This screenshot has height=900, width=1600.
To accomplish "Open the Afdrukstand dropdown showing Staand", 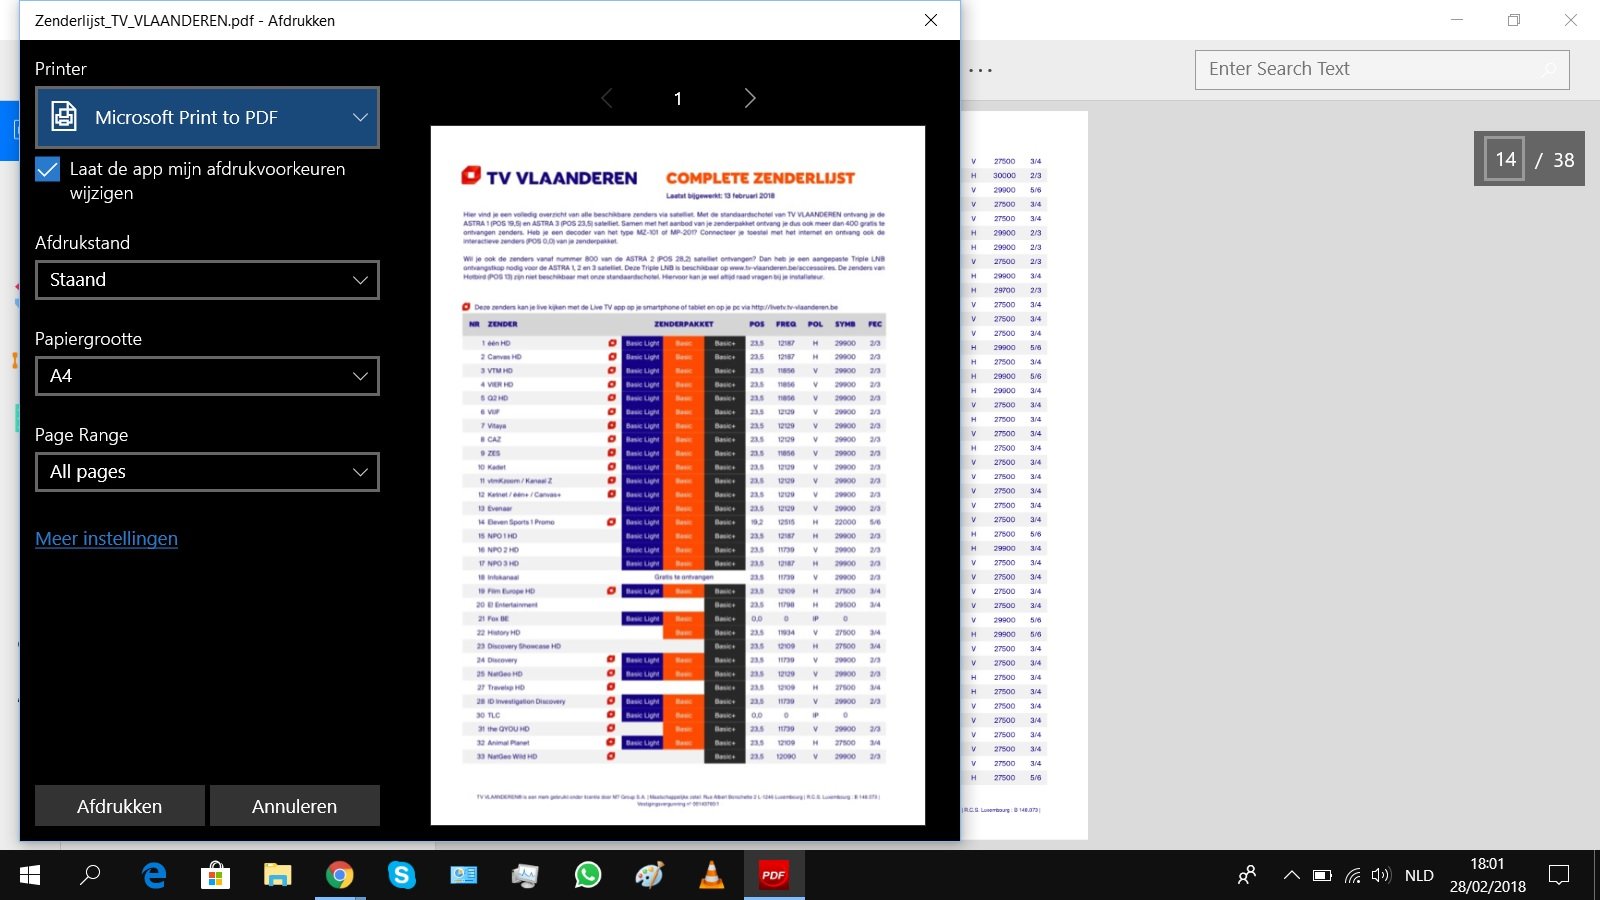I will (x=207, y=280).
